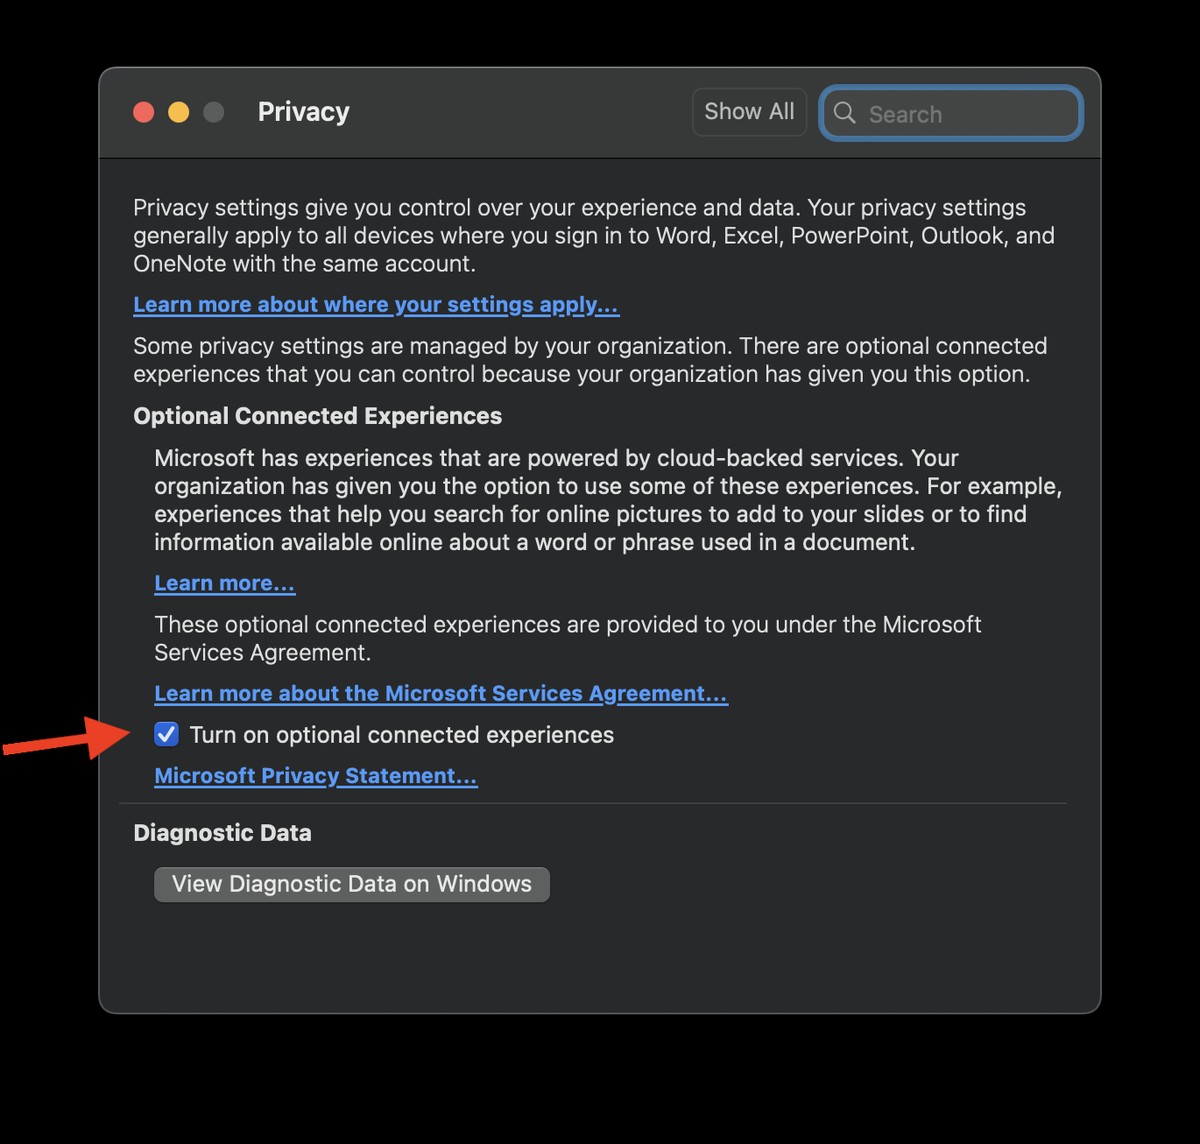This screenshot has height=1144, width=1200.
Task: View the Microsoft Privacy Statement
Action: pos(315,775)
